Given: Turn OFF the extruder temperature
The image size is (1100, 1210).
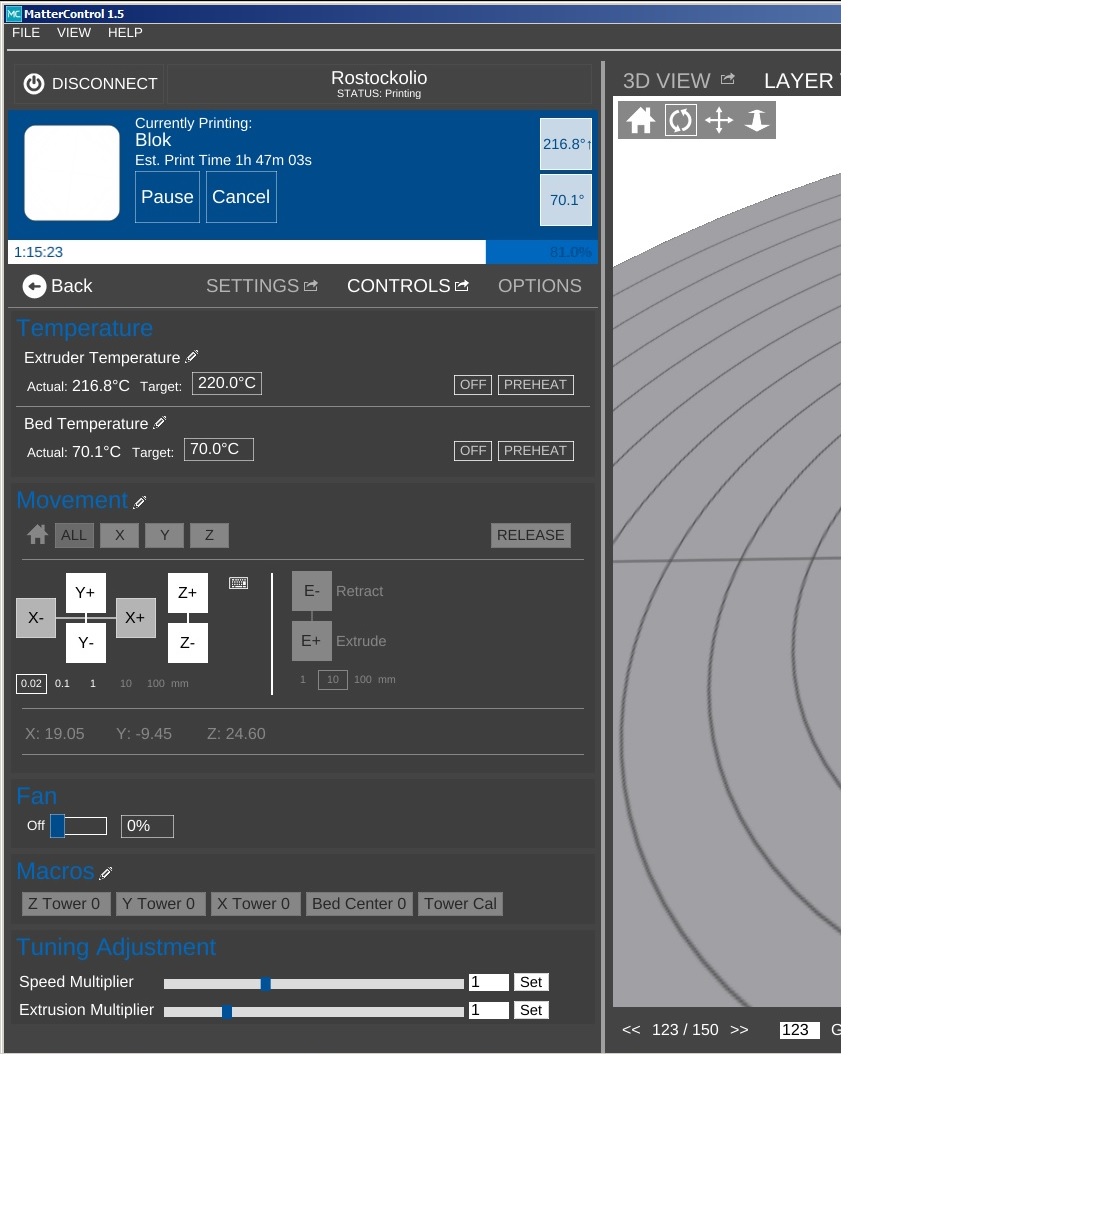Looking at the screenshot, I should [x=472, y=385].
